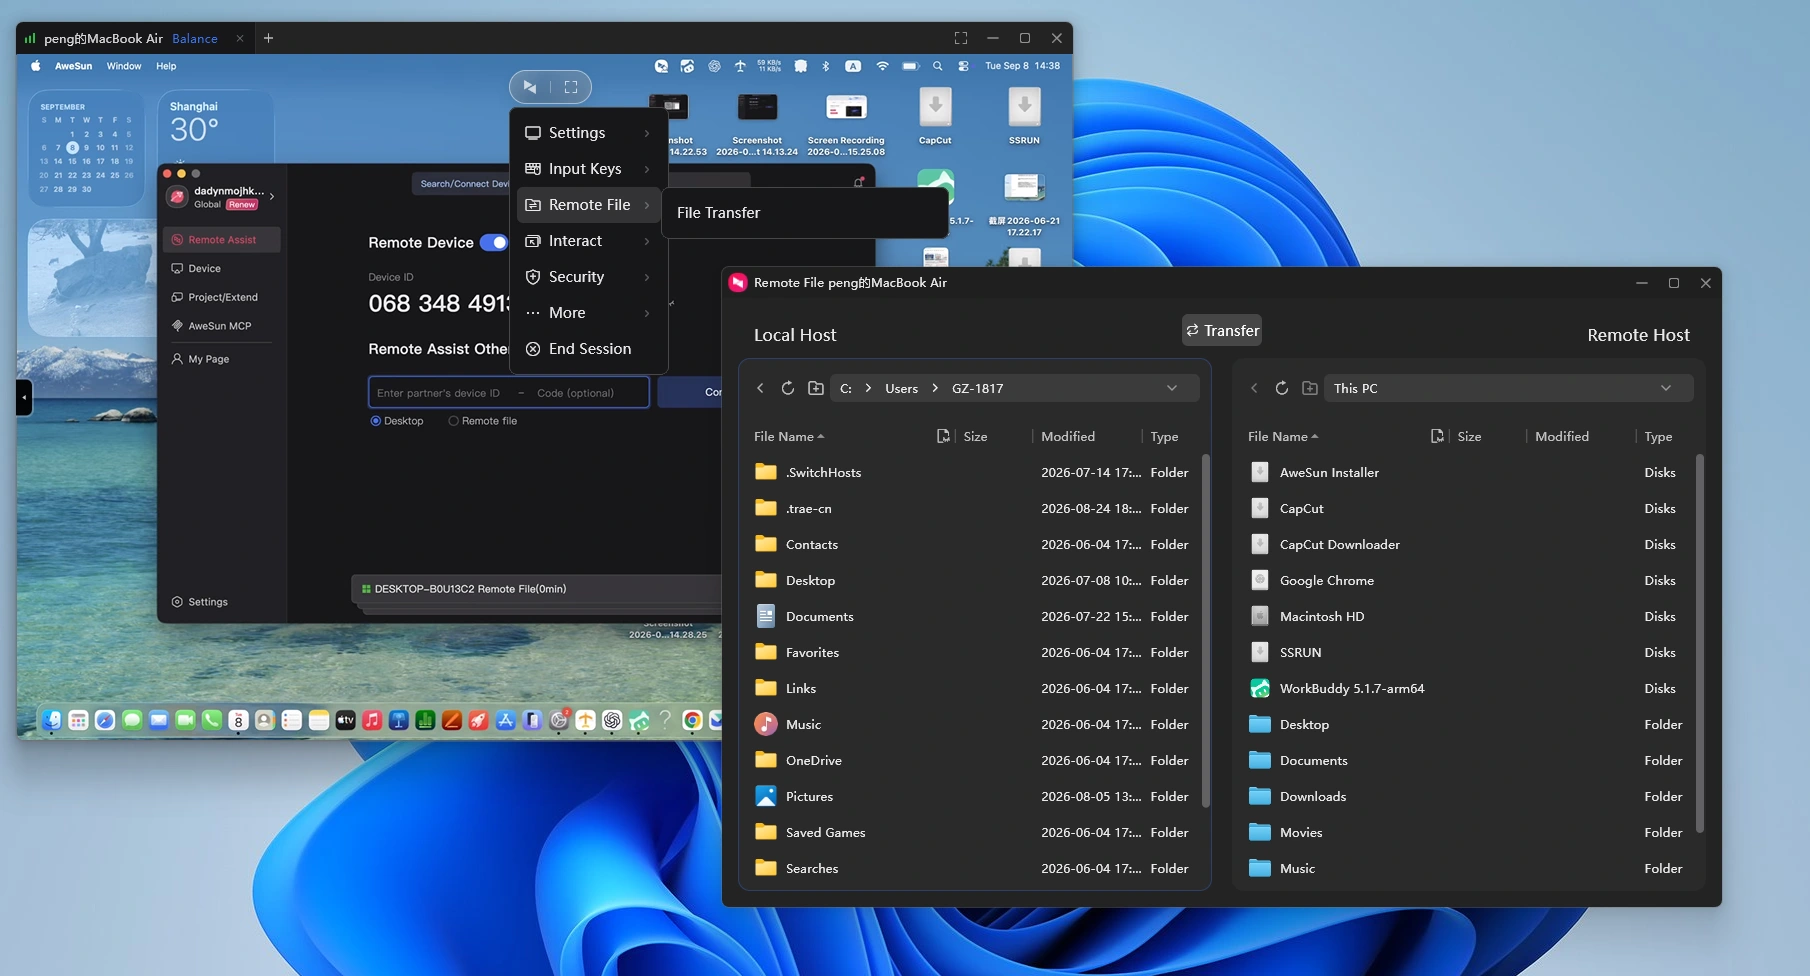Open Settings at bottom of AweSun sidebar

[200, 602]
